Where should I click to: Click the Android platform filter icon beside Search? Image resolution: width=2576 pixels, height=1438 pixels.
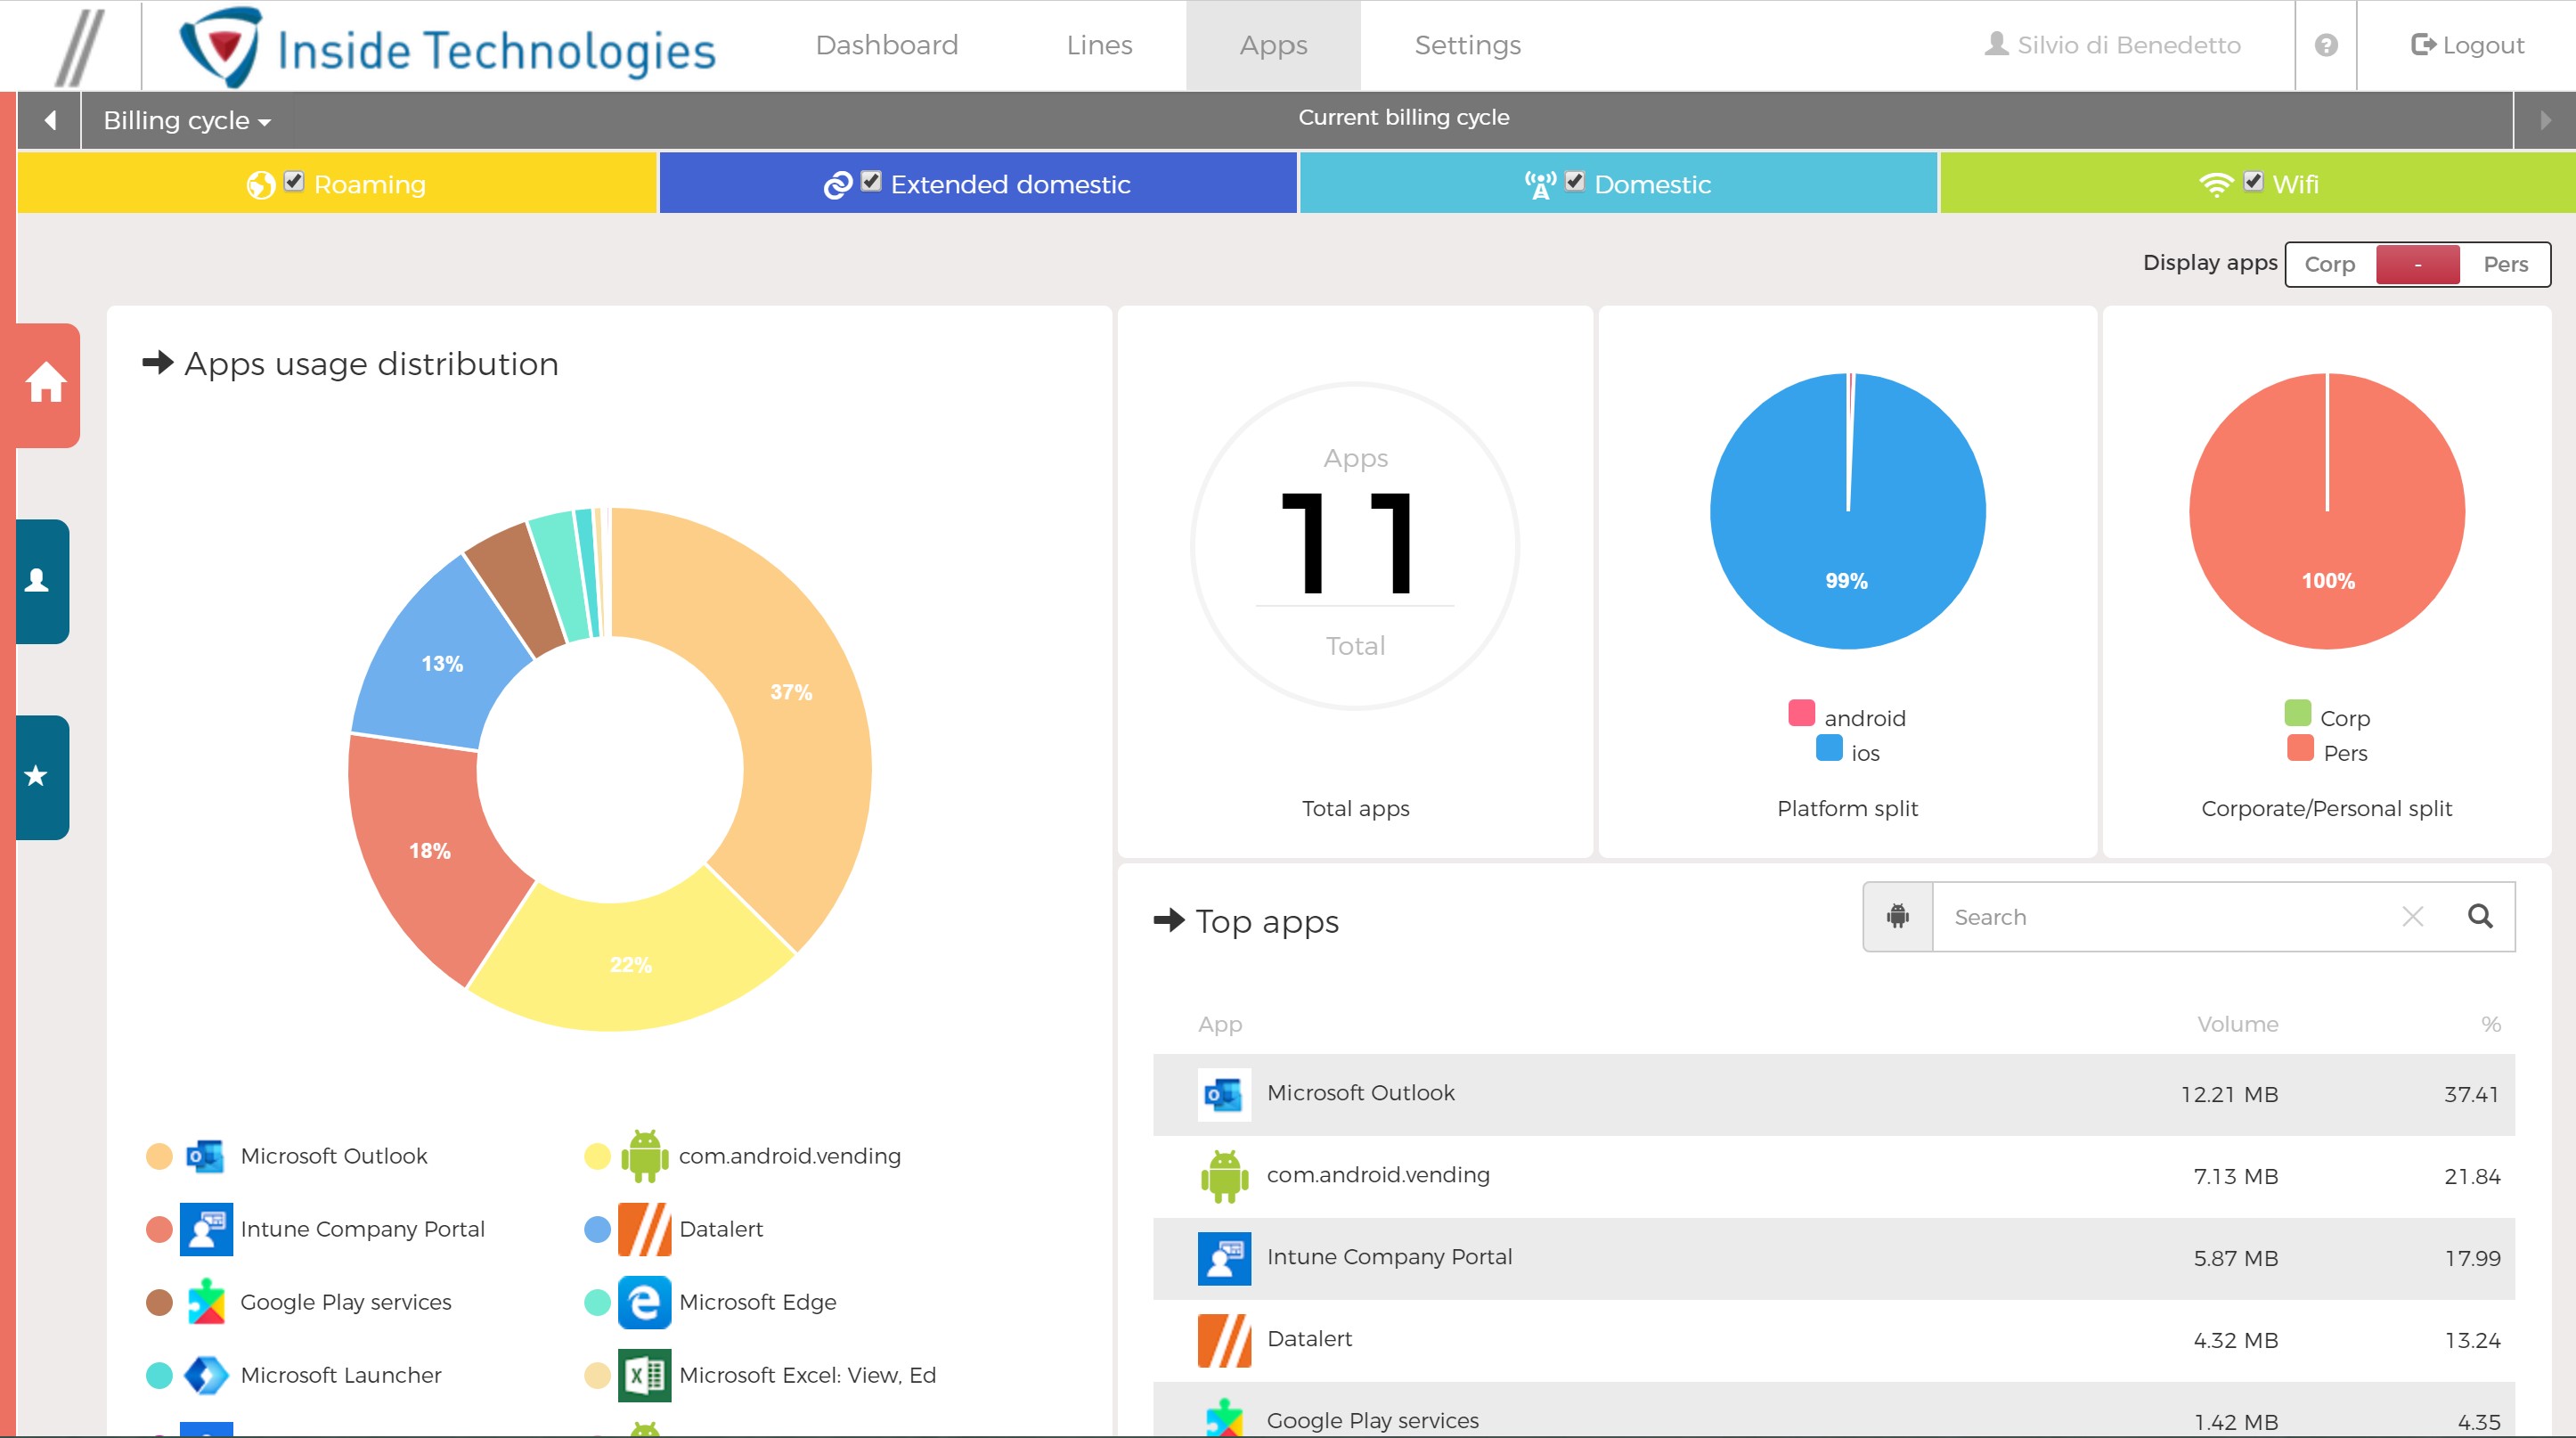[x=1897, y=916]
